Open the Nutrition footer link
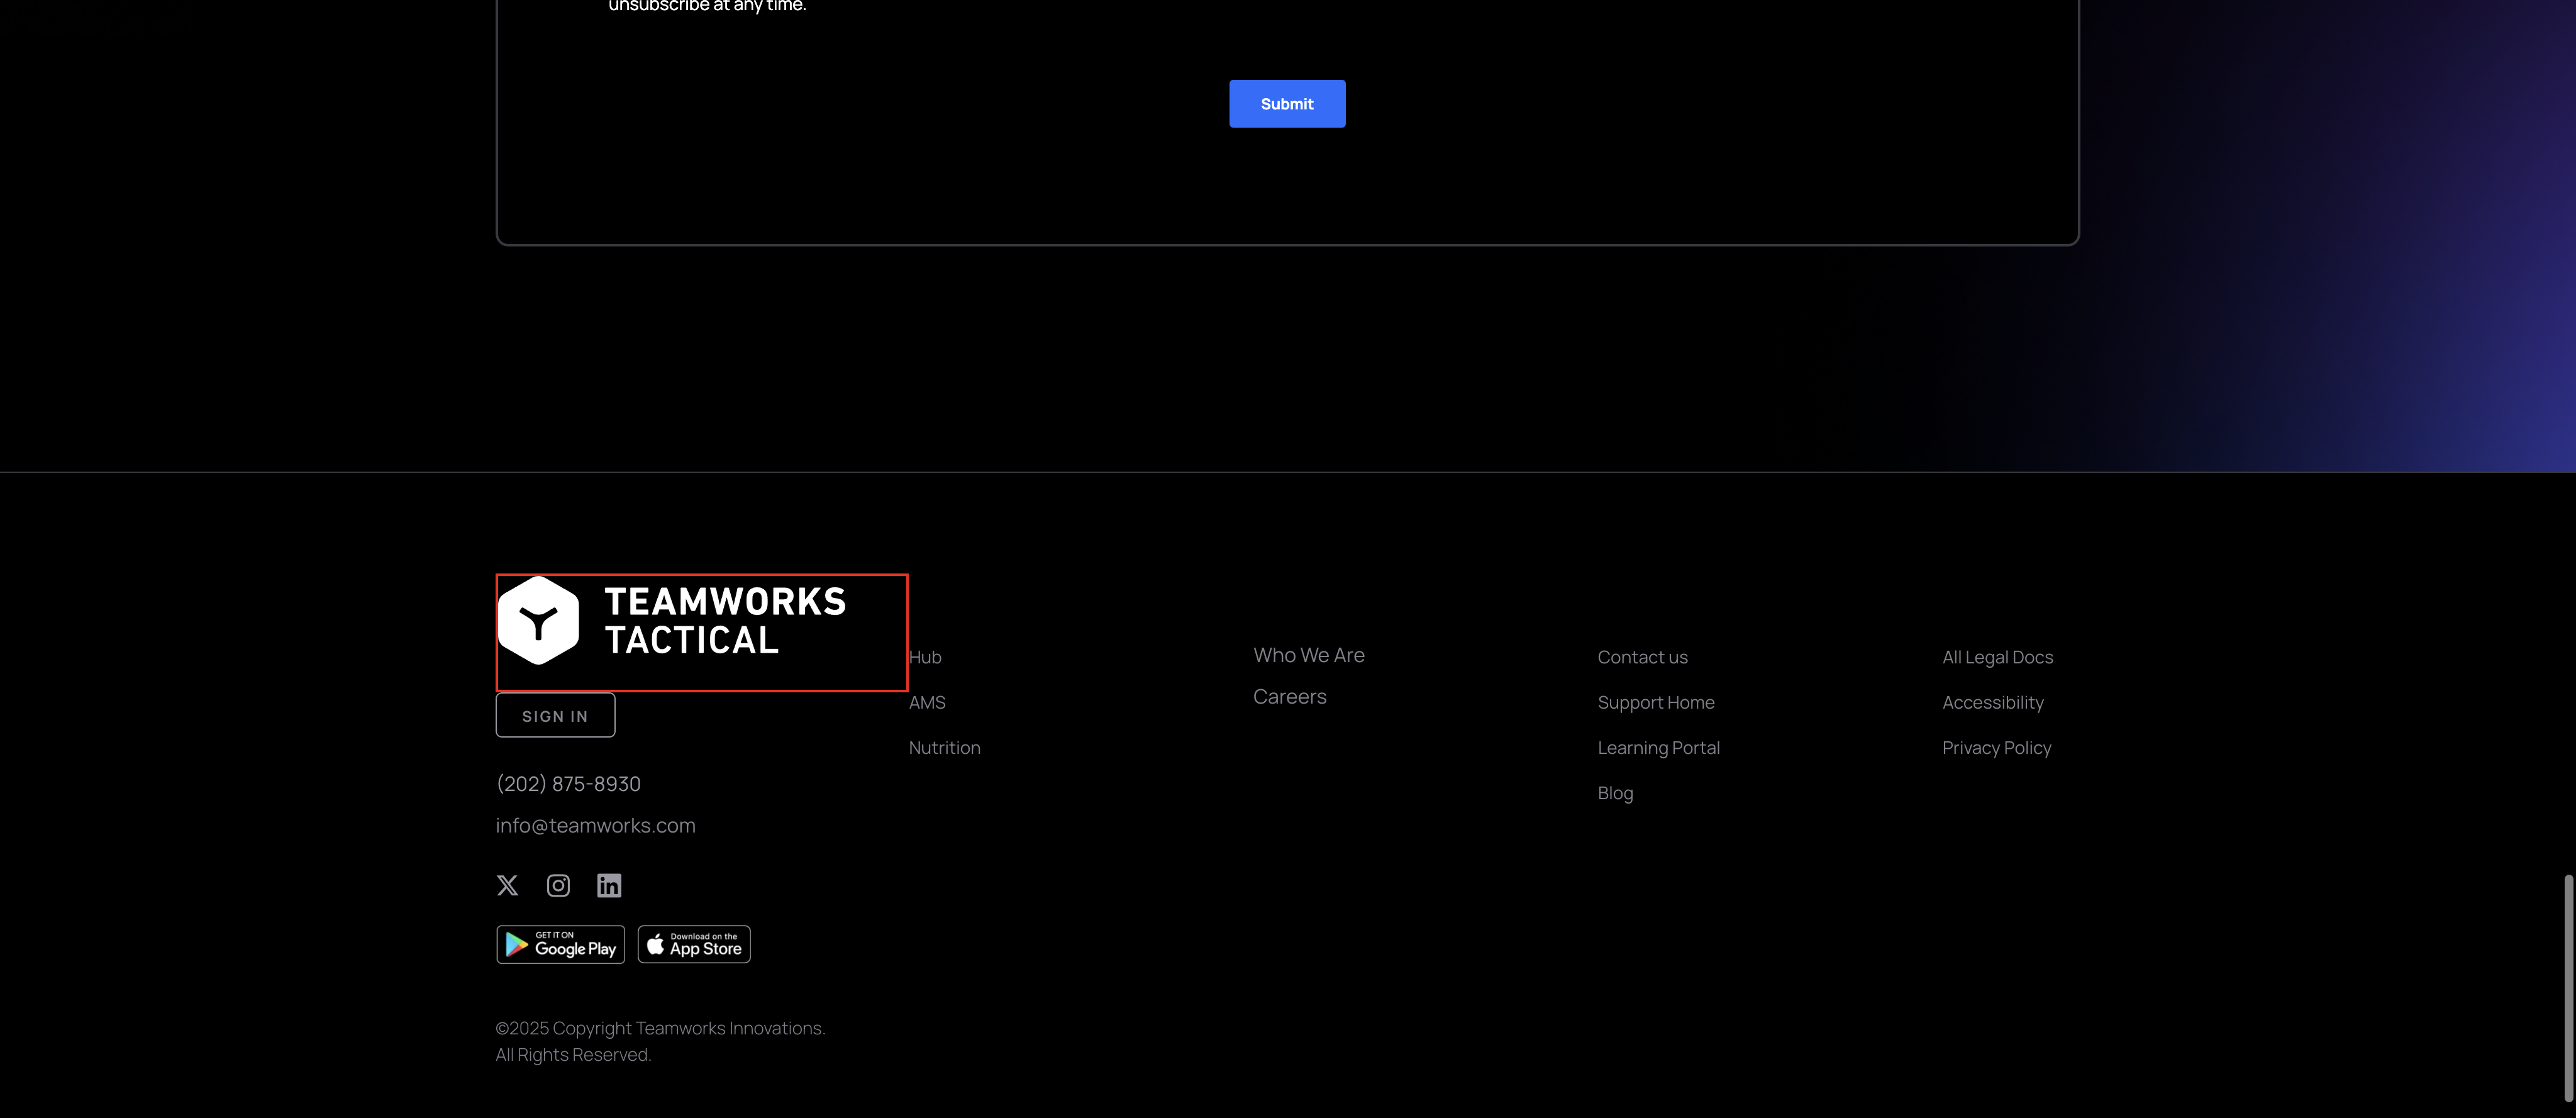 [x=944, y=747]
